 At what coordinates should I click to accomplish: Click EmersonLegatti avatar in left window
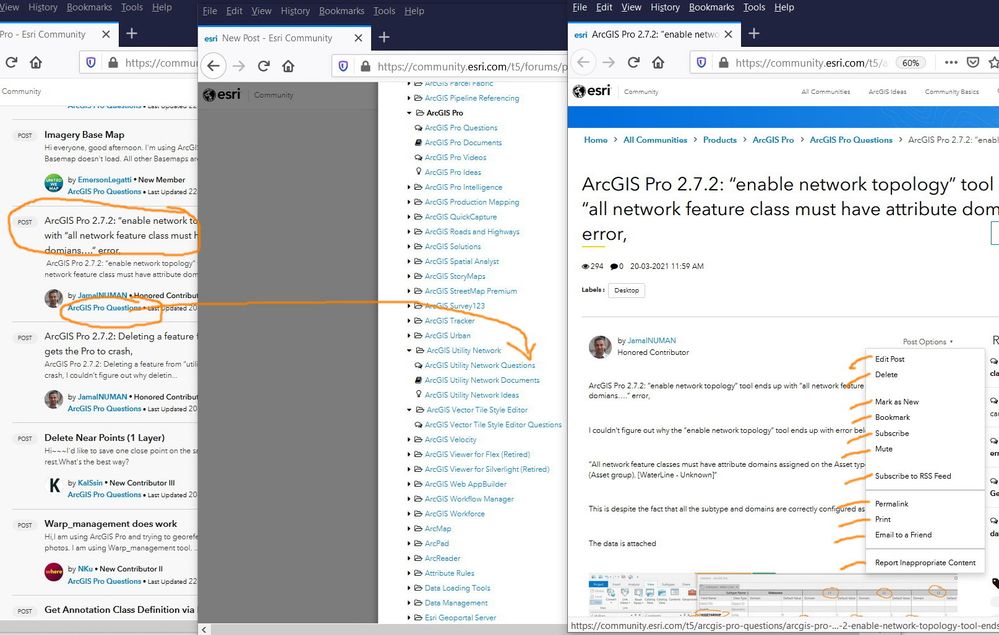tap(54, 183)
